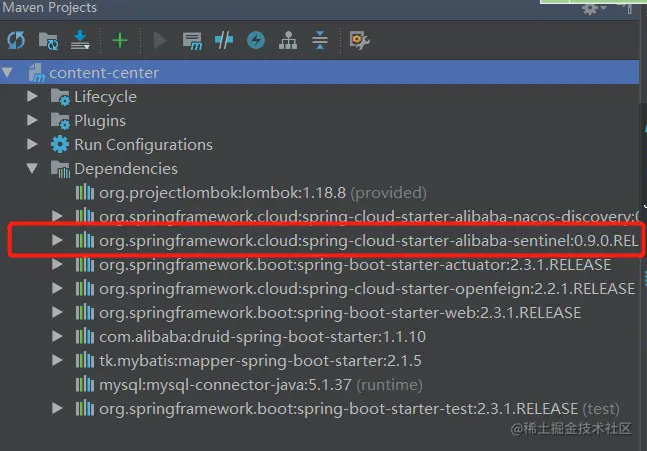Screen dimensions: 647x451
Task: Click Reimport All Maven Projects icon
Action: 16,40
